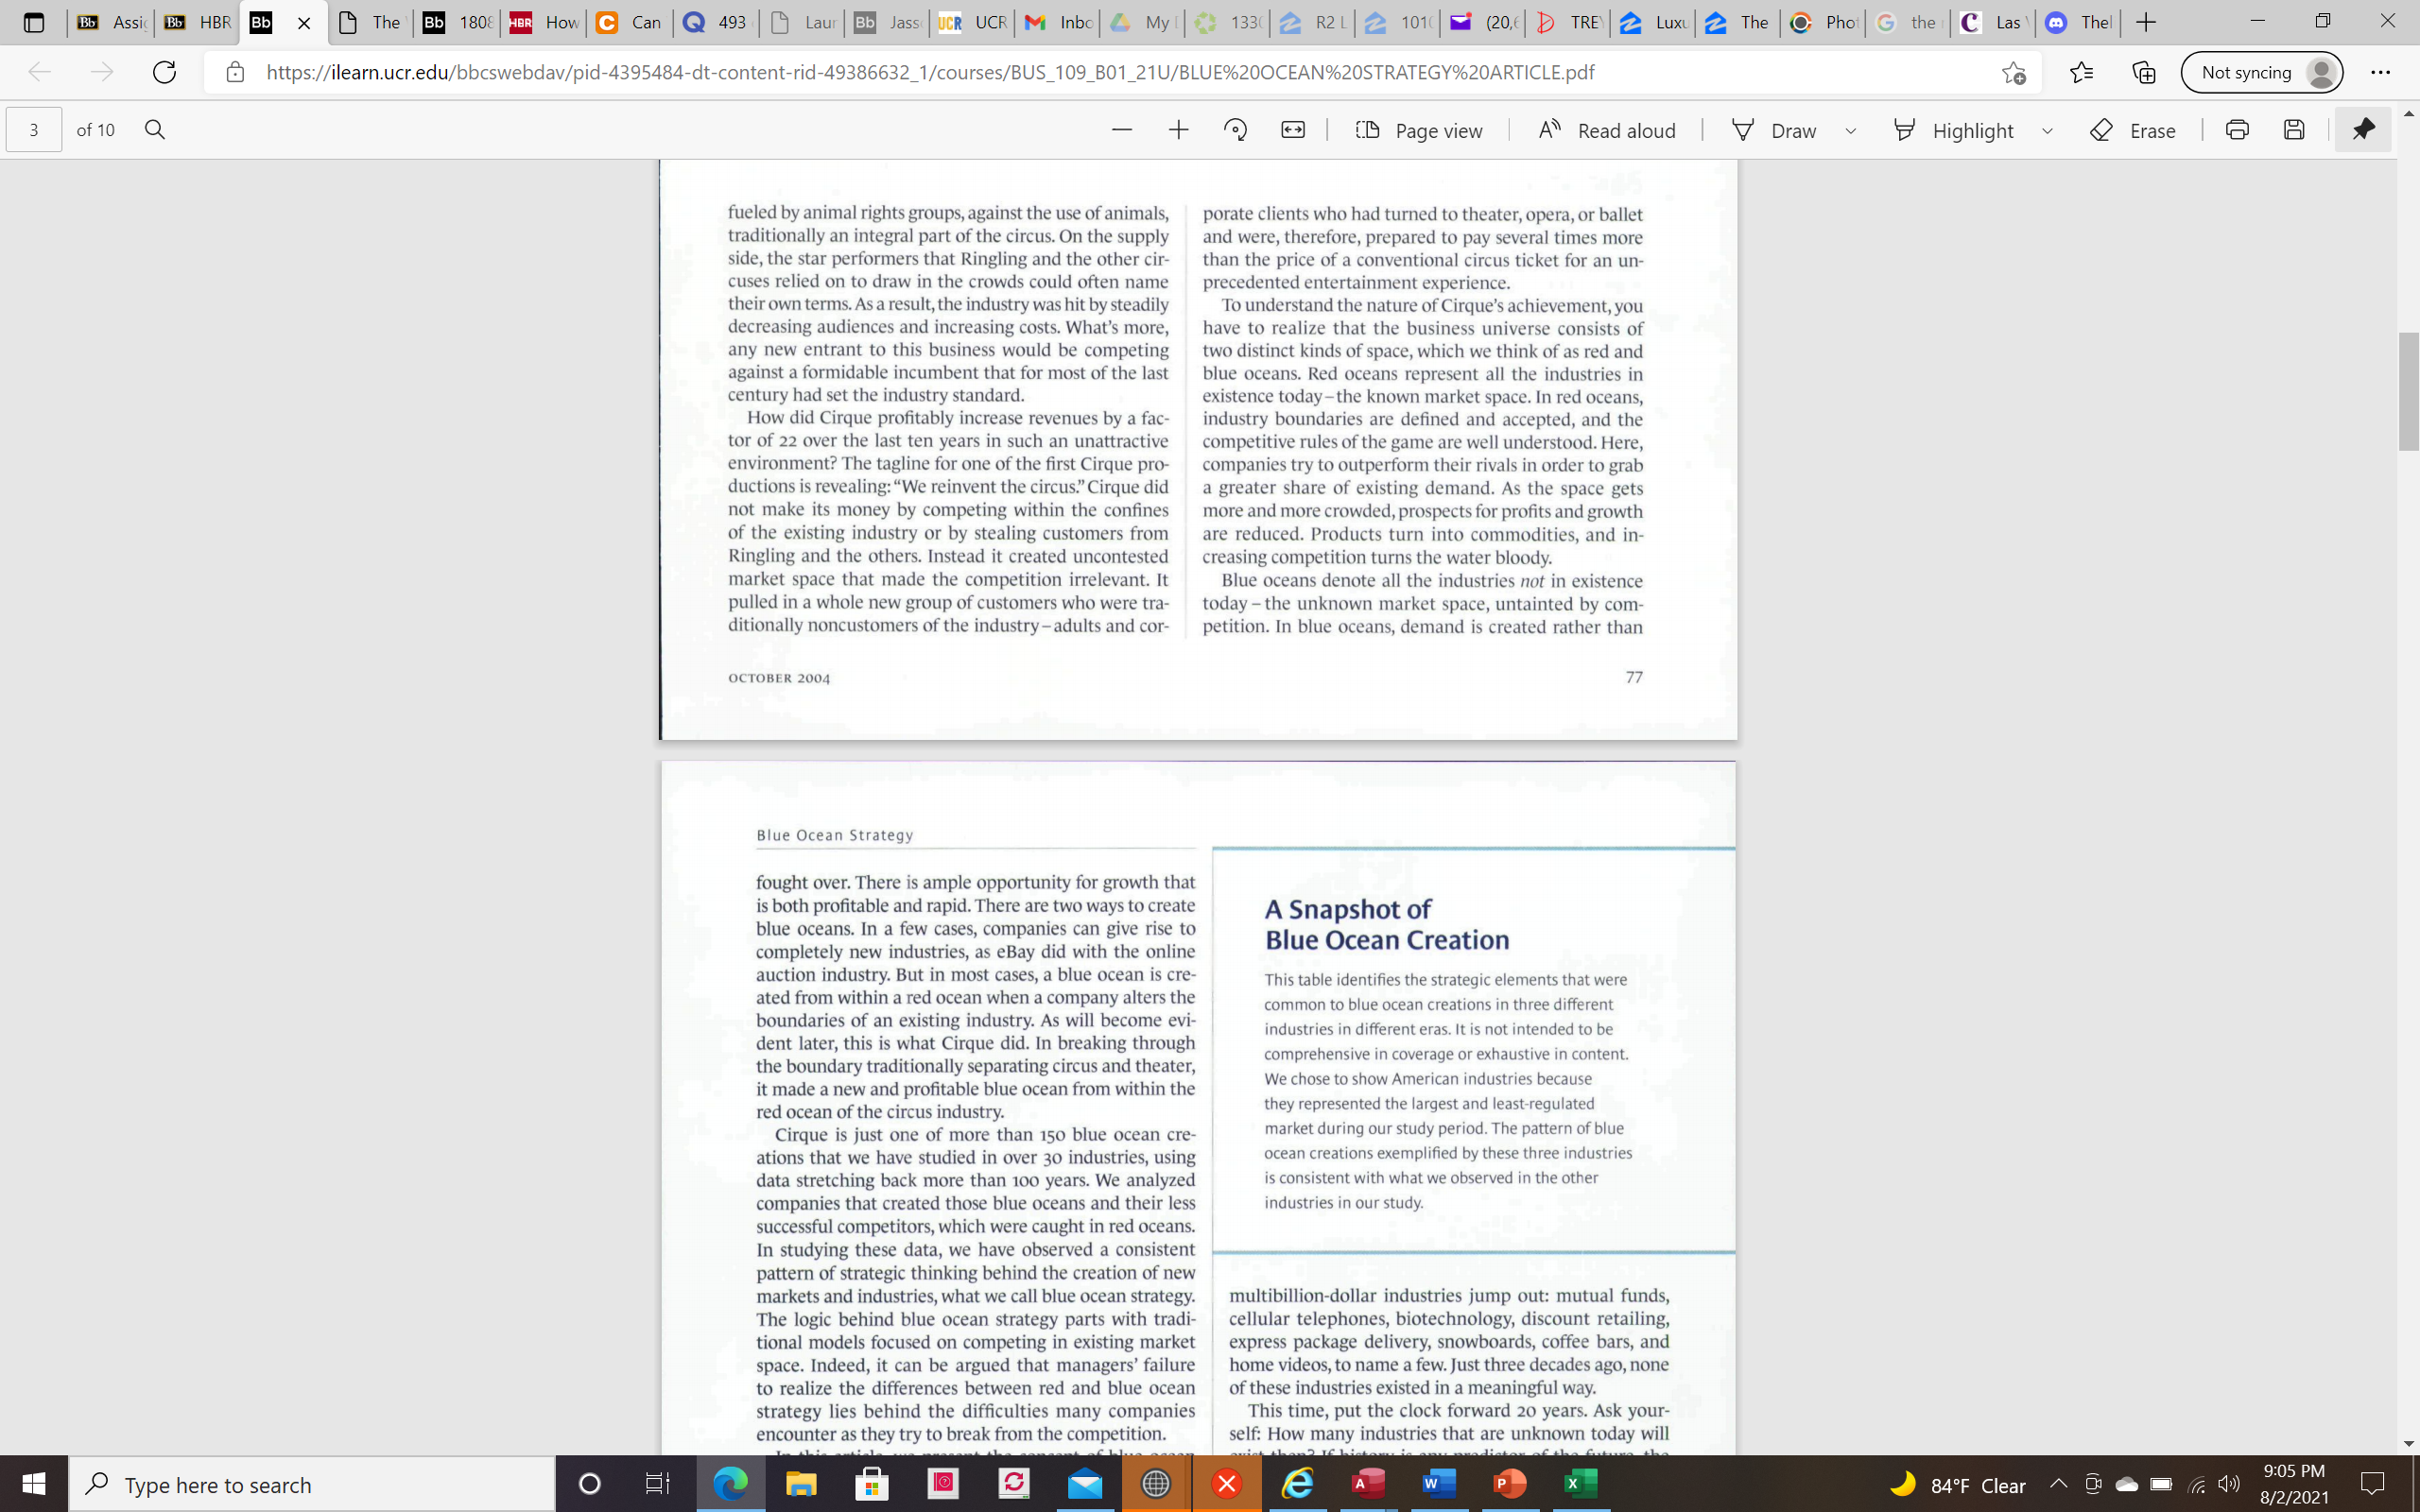Print the PDF document

2237,130
